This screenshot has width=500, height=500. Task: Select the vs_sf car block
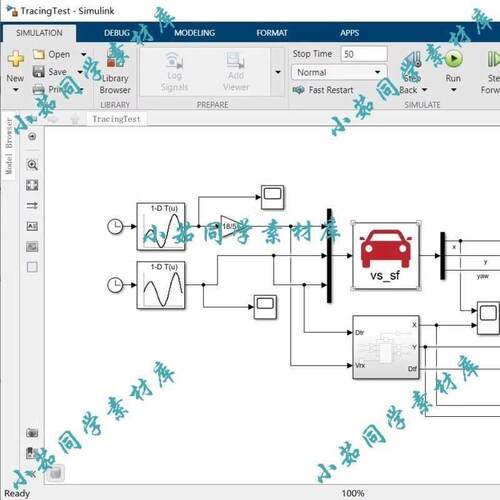(x=385, y=255)
